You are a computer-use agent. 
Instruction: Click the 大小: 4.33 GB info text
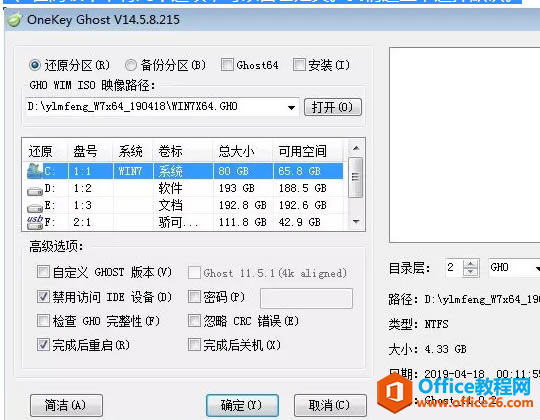(427, 349)
